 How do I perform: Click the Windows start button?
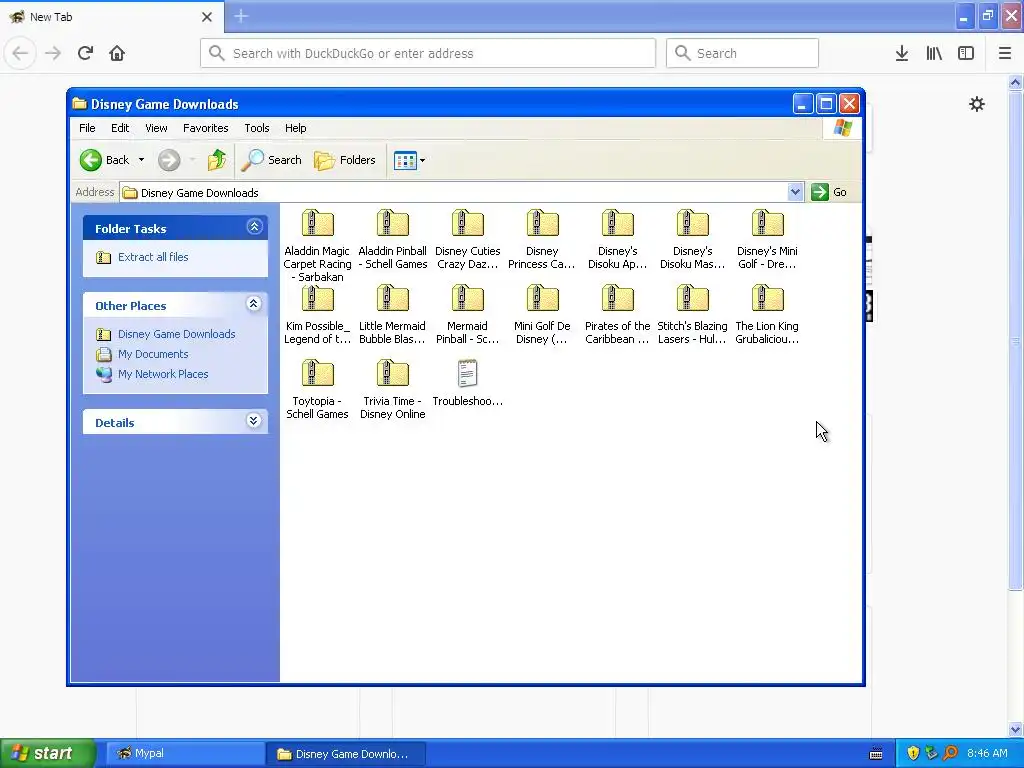coord(48,753)
